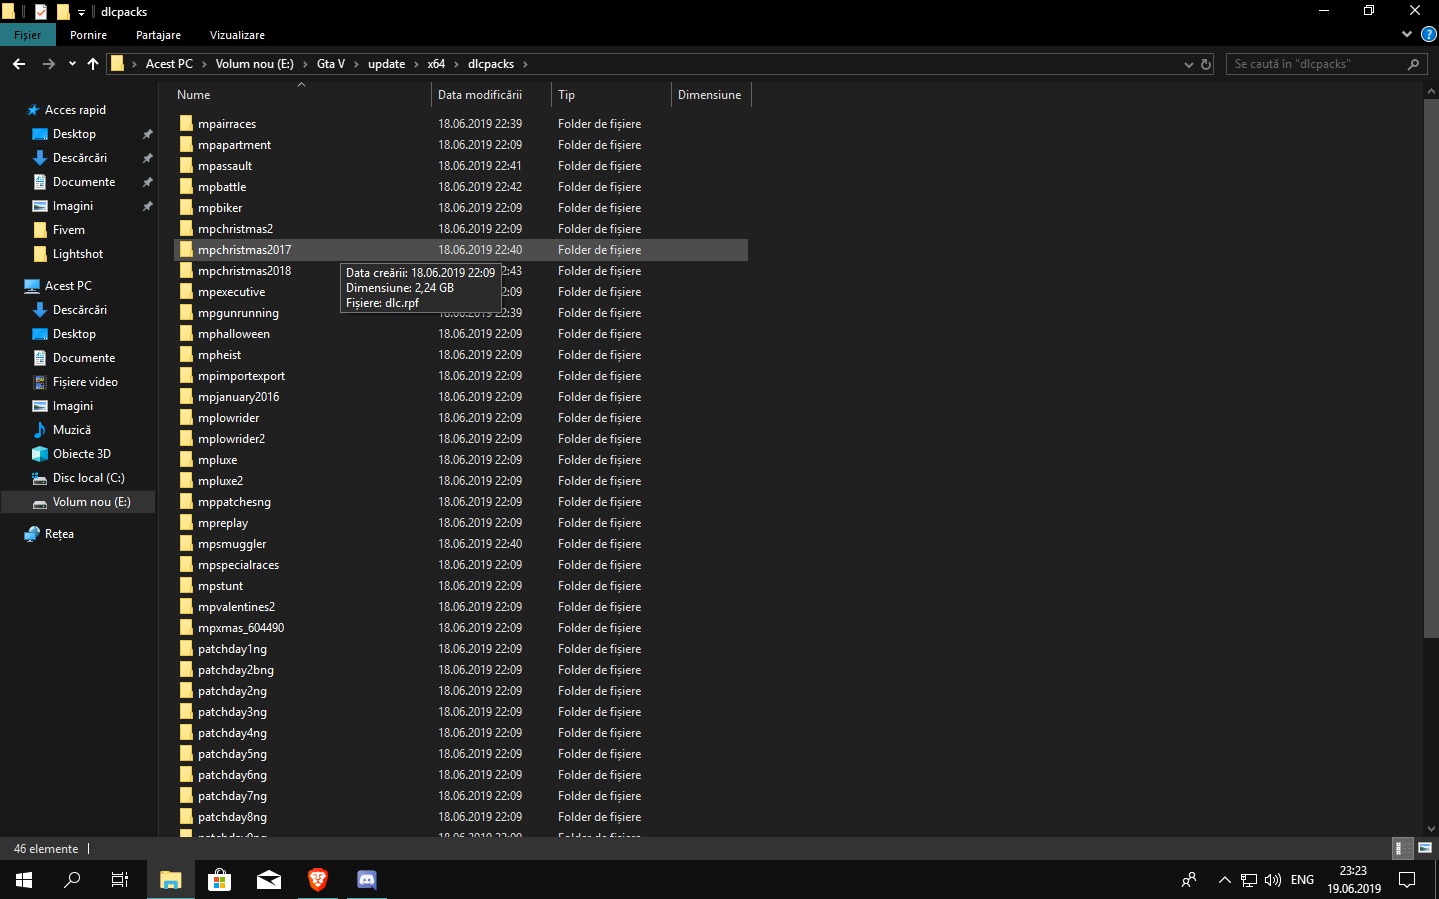Open the volume control in tray
The width and height of the screenshot is (1439, 899).
tap(1273, 880)
